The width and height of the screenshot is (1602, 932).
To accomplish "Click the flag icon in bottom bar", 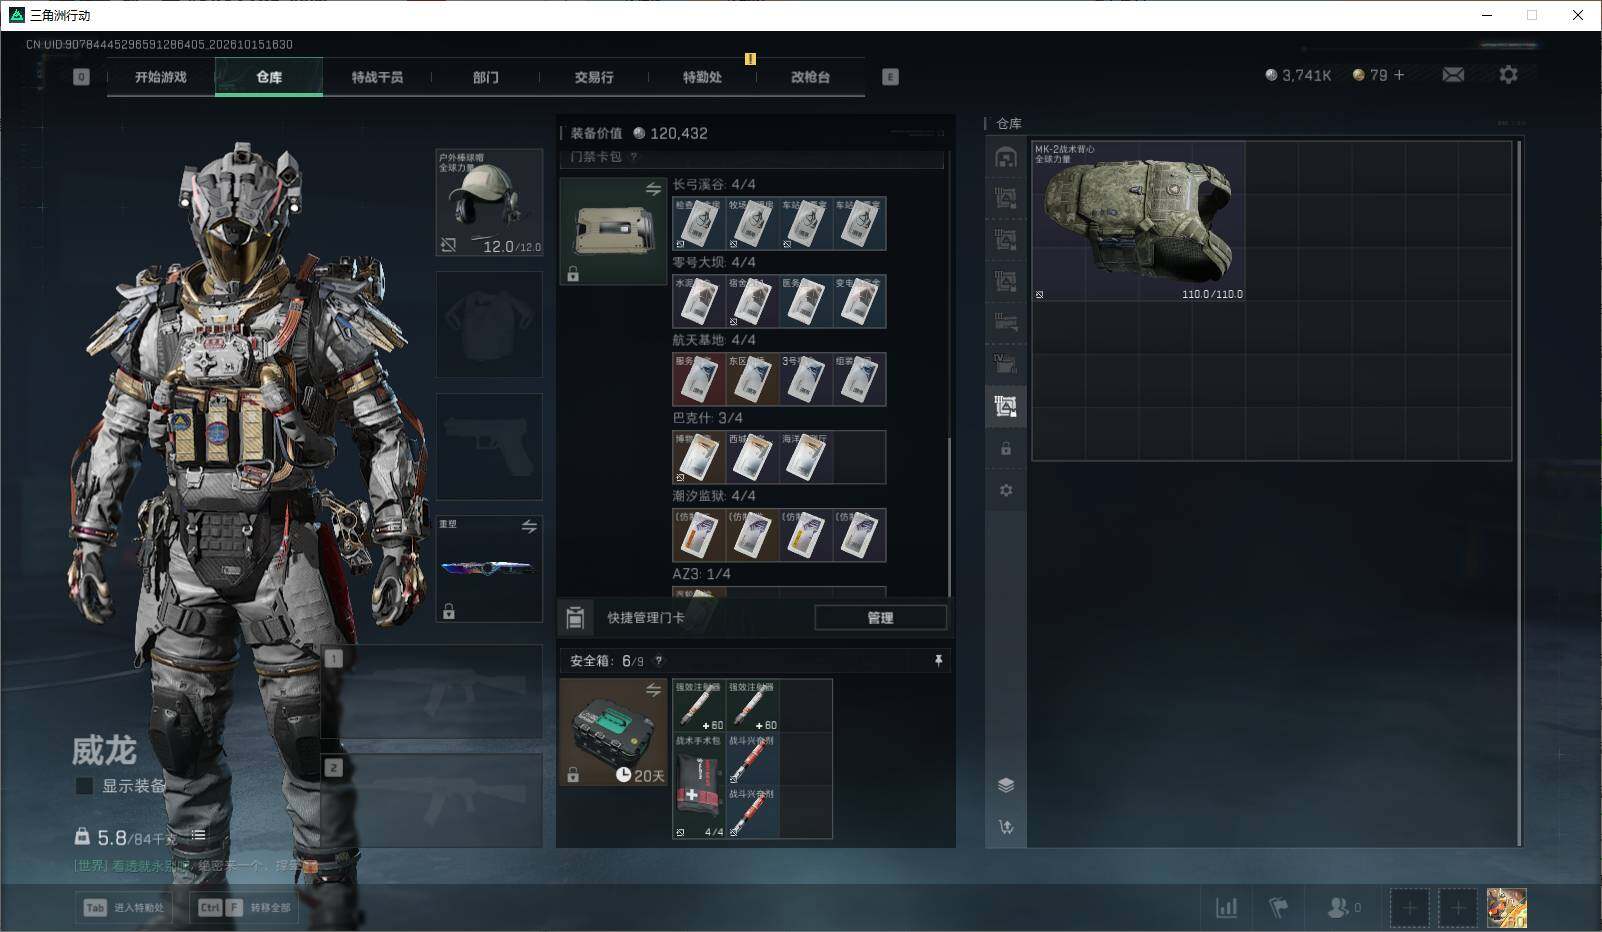I will click(1278, 907).
